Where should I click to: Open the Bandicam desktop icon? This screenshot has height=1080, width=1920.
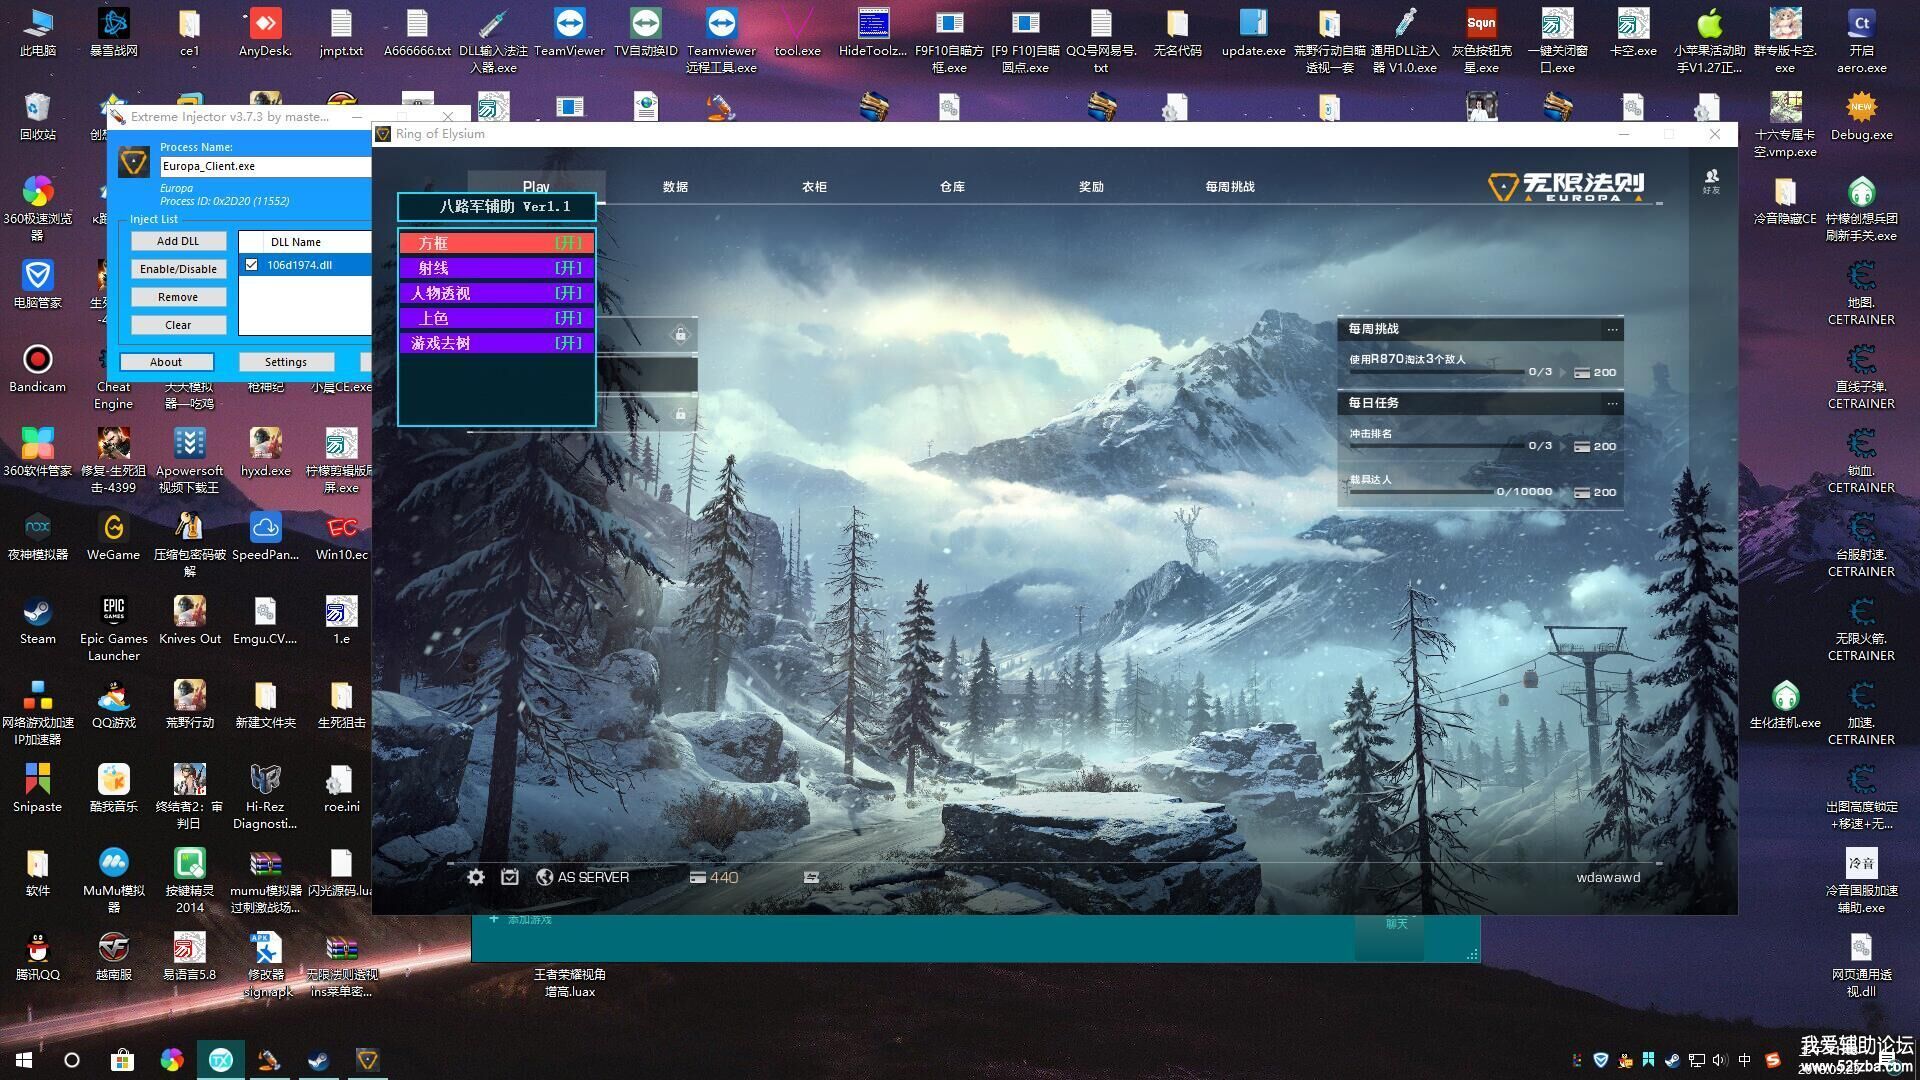coord(38,368)
